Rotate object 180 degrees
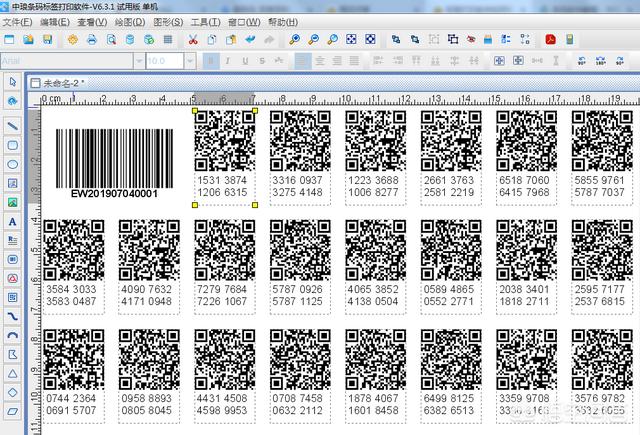 pos(601,61)
